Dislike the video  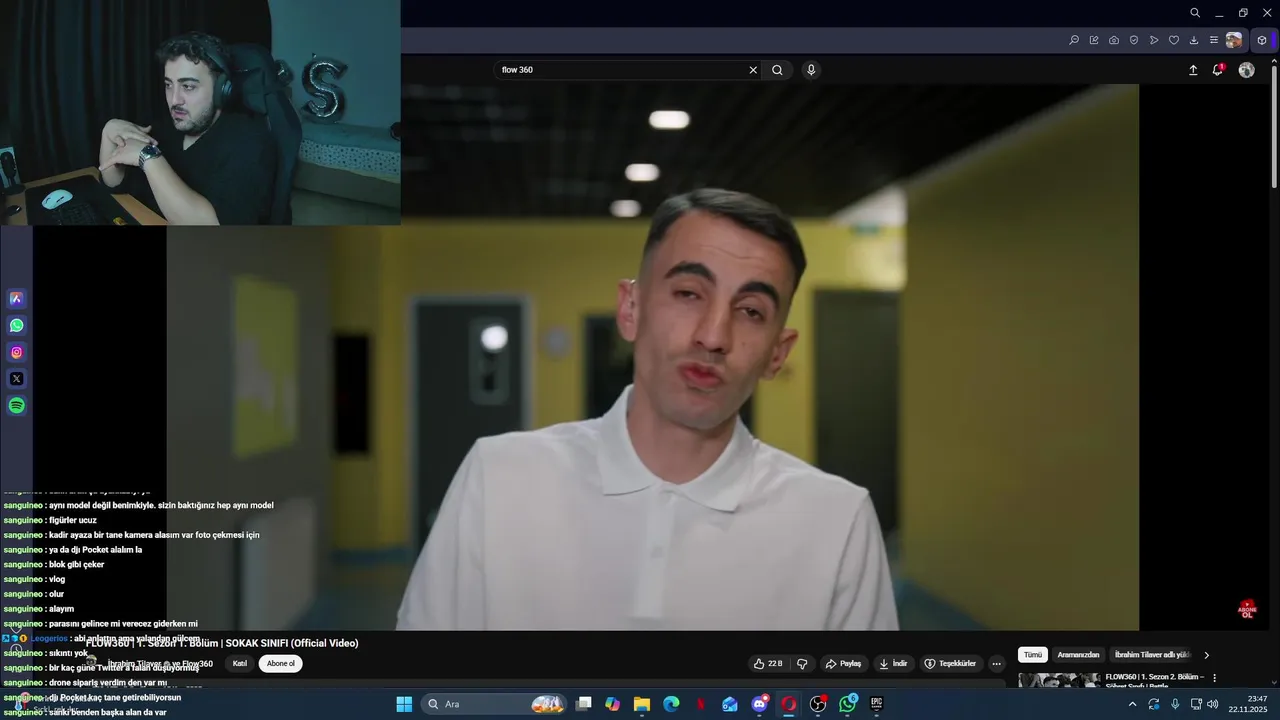[x=801, y=664]
